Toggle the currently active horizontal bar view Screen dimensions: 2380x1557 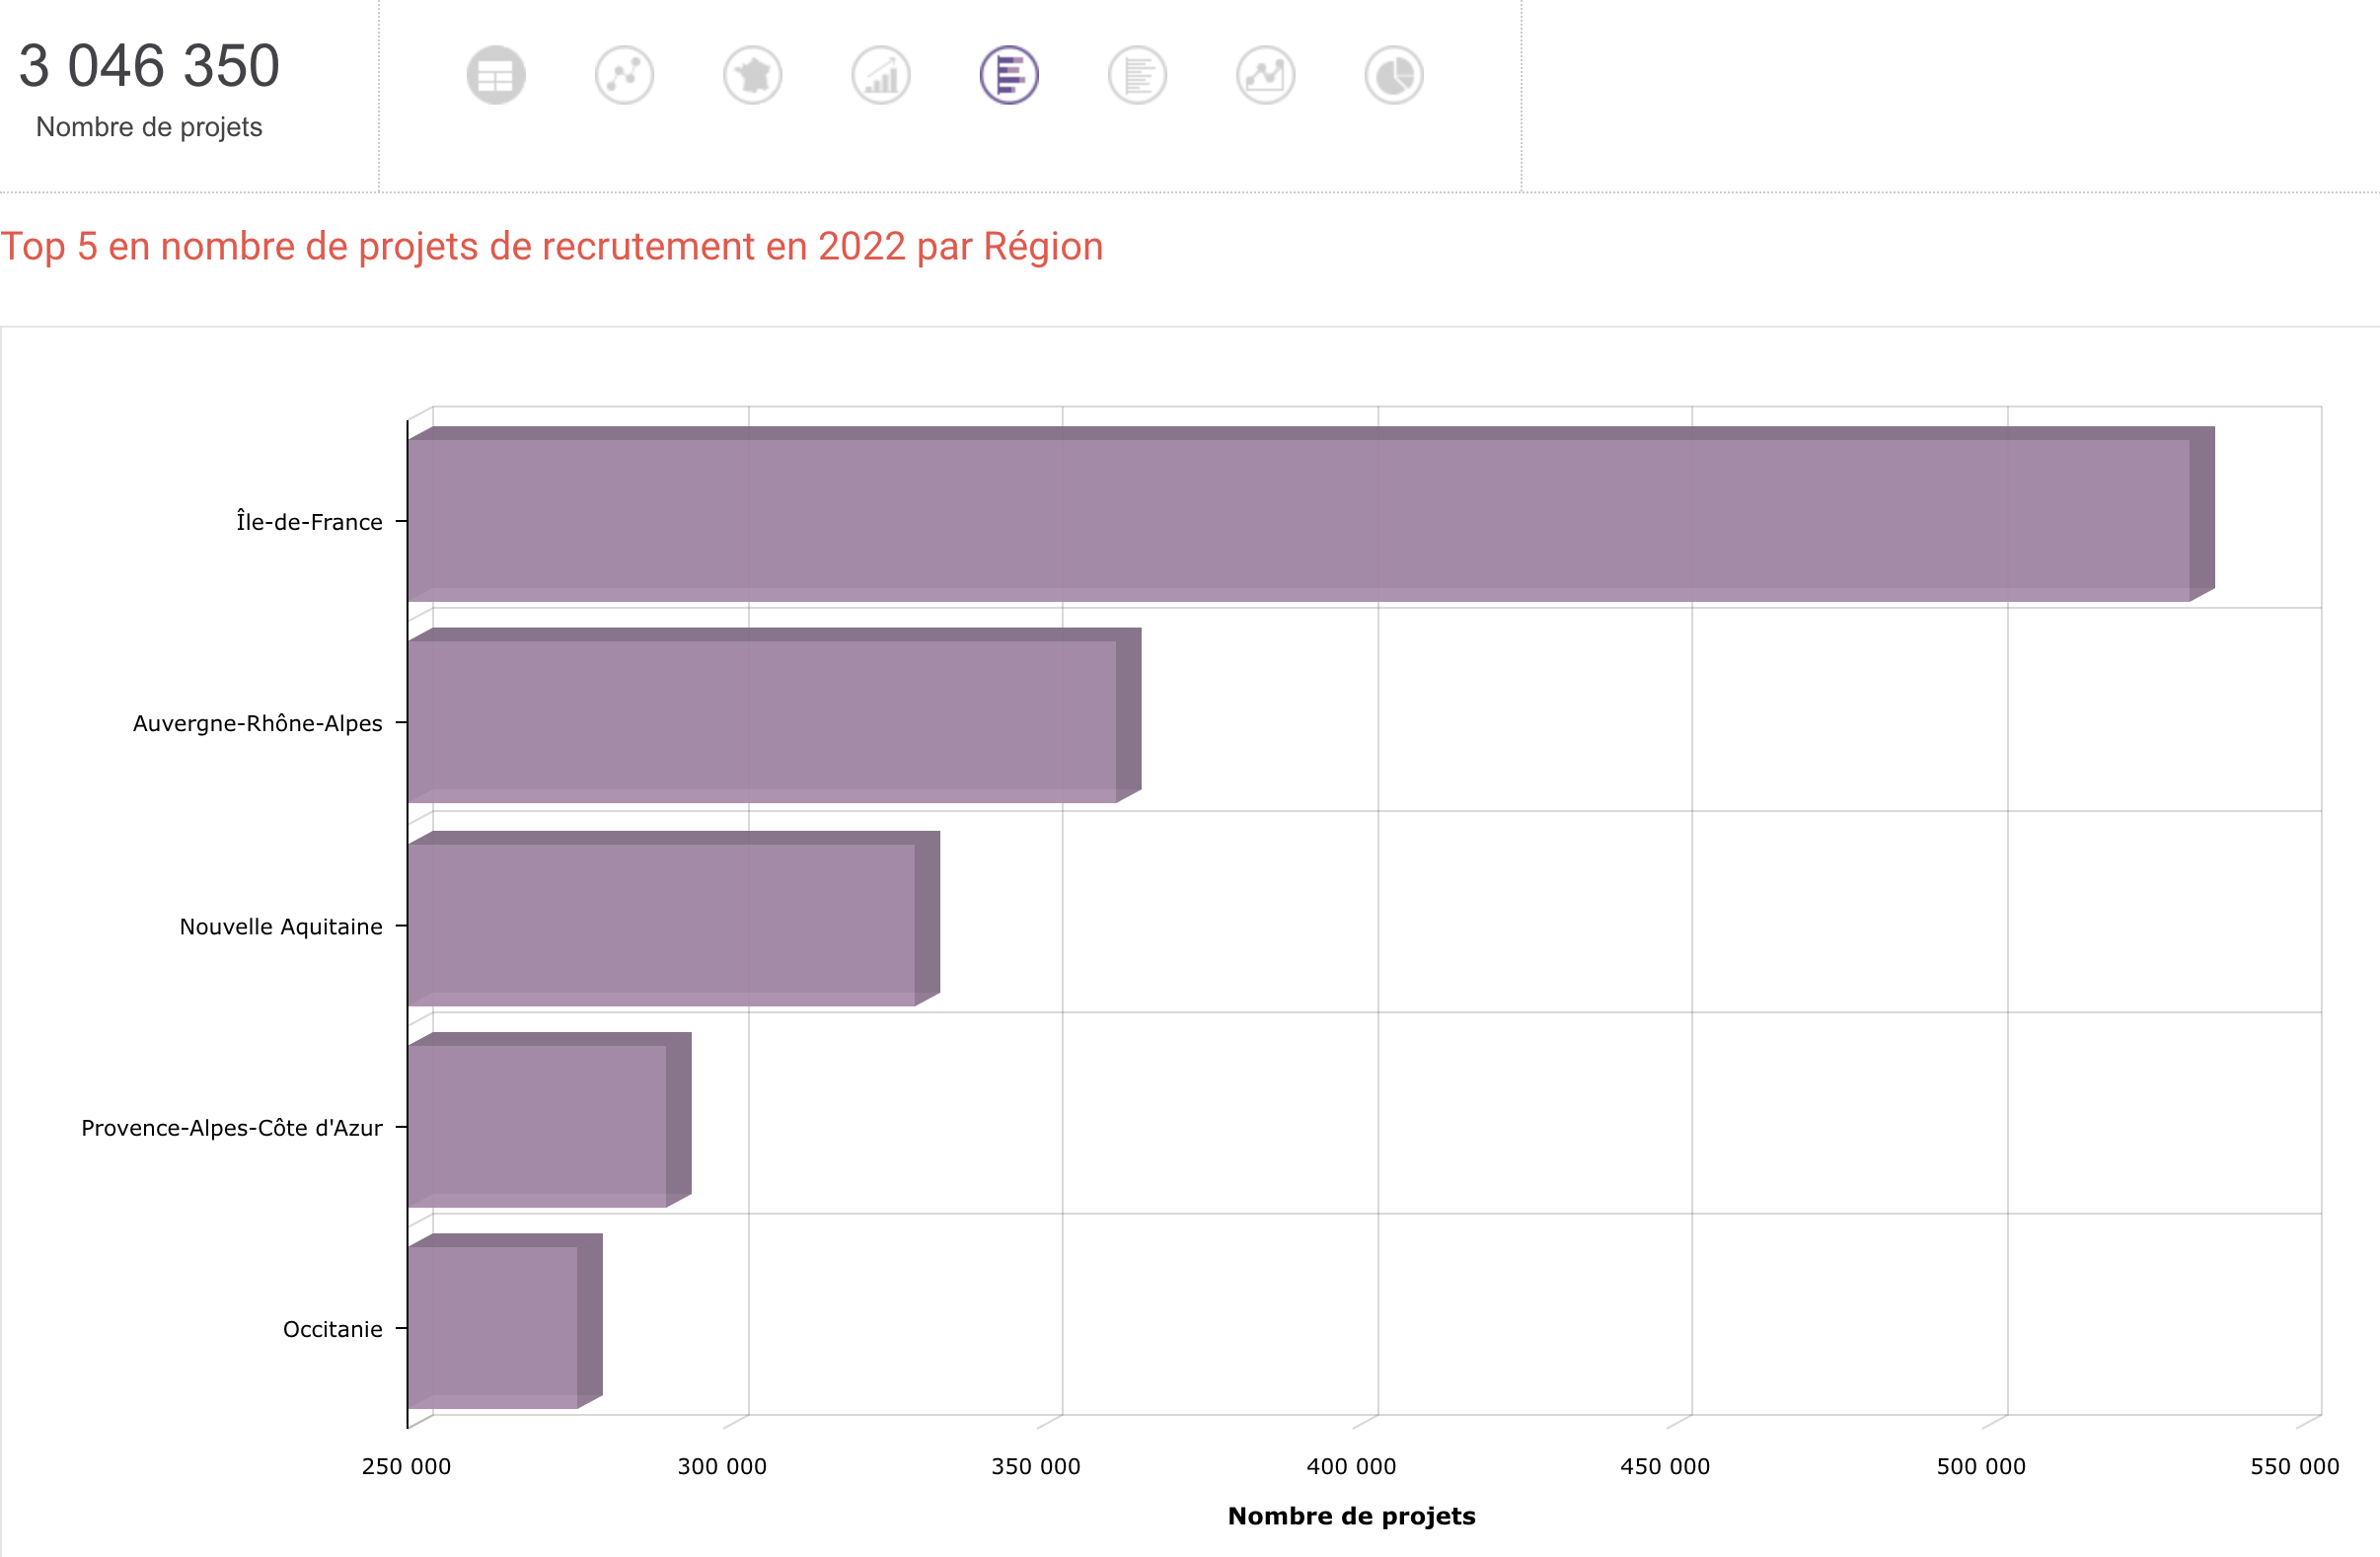1008,74
